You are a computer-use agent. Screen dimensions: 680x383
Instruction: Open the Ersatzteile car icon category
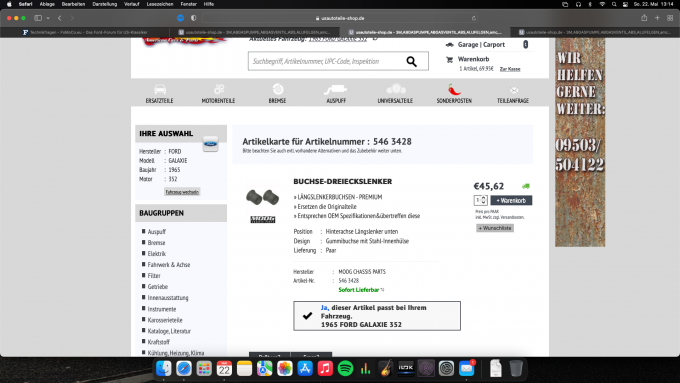[x=160, y=89]
